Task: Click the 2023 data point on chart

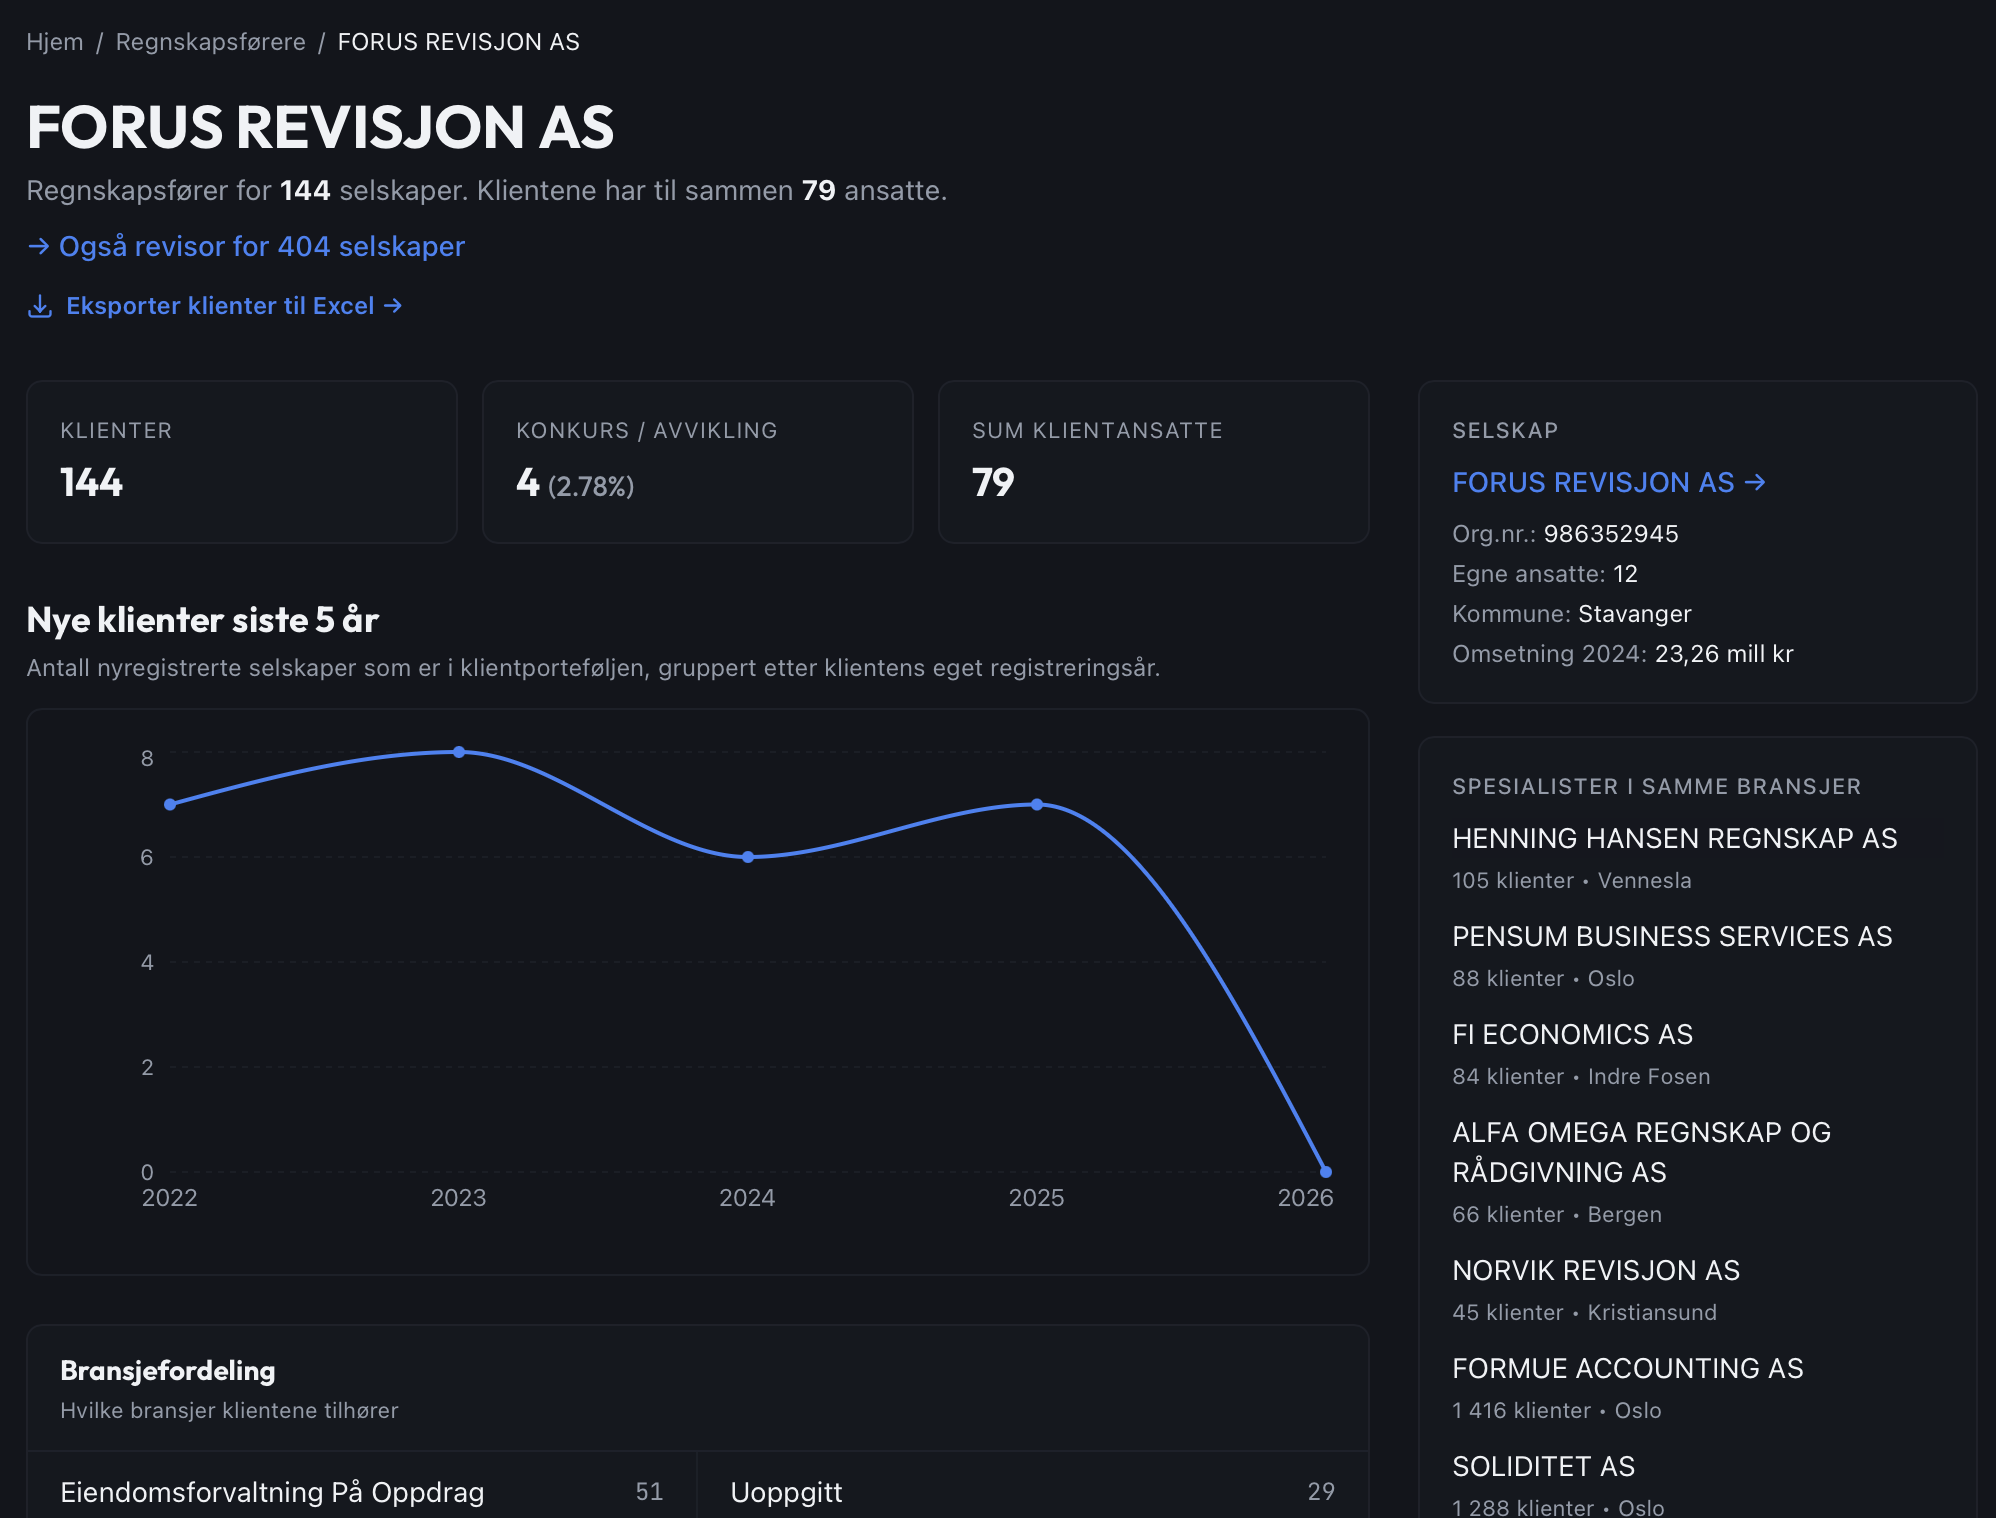Action: pyautogui.click(x=459, y=752)
